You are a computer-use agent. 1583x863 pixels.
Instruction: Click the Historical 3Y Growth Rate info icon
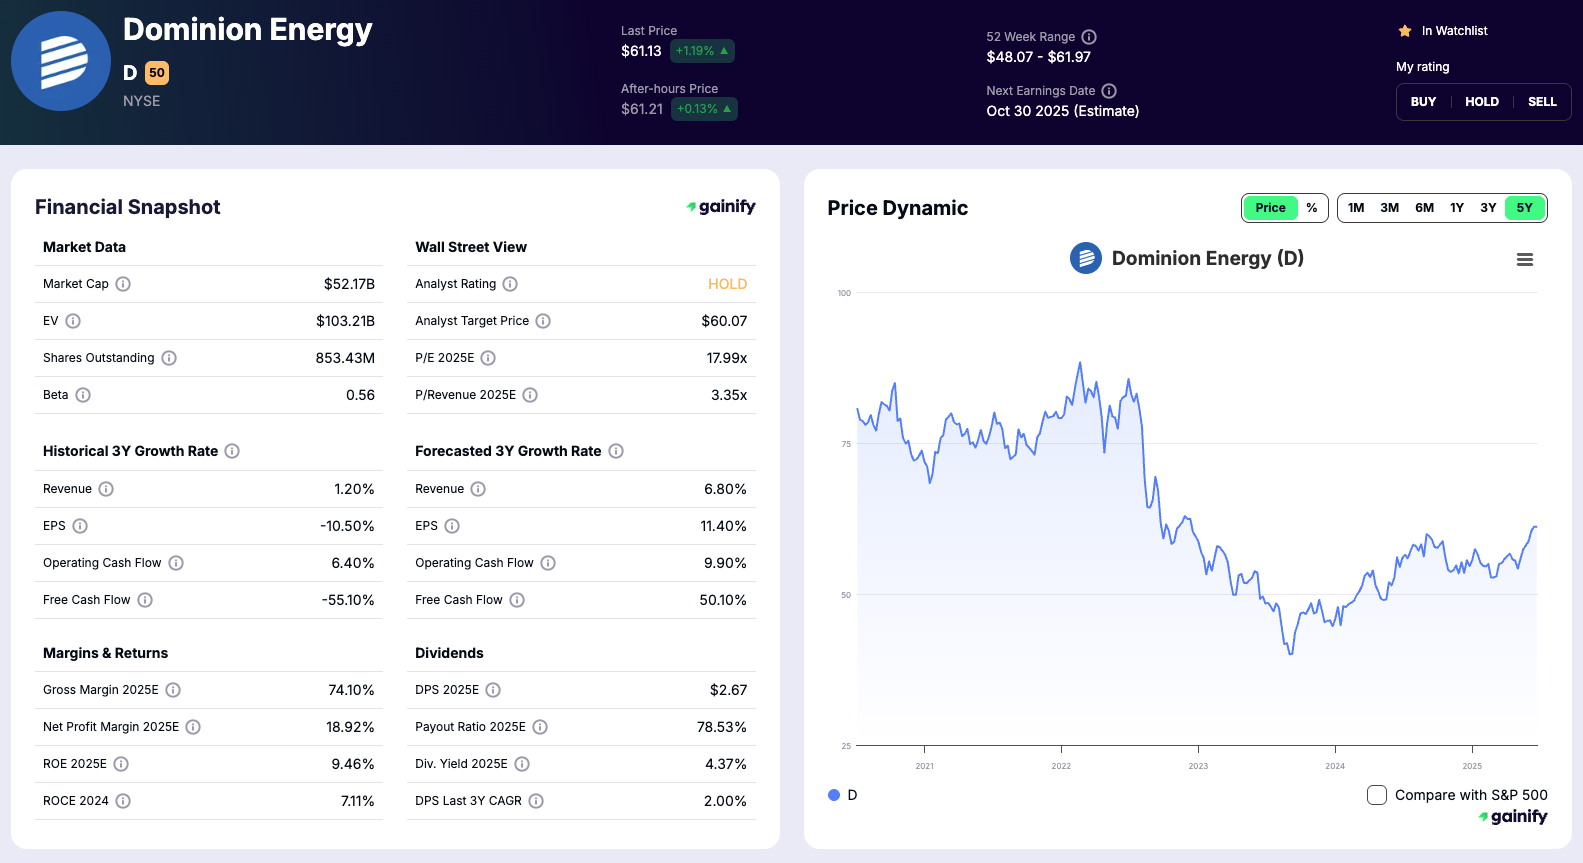coord(232,451)
